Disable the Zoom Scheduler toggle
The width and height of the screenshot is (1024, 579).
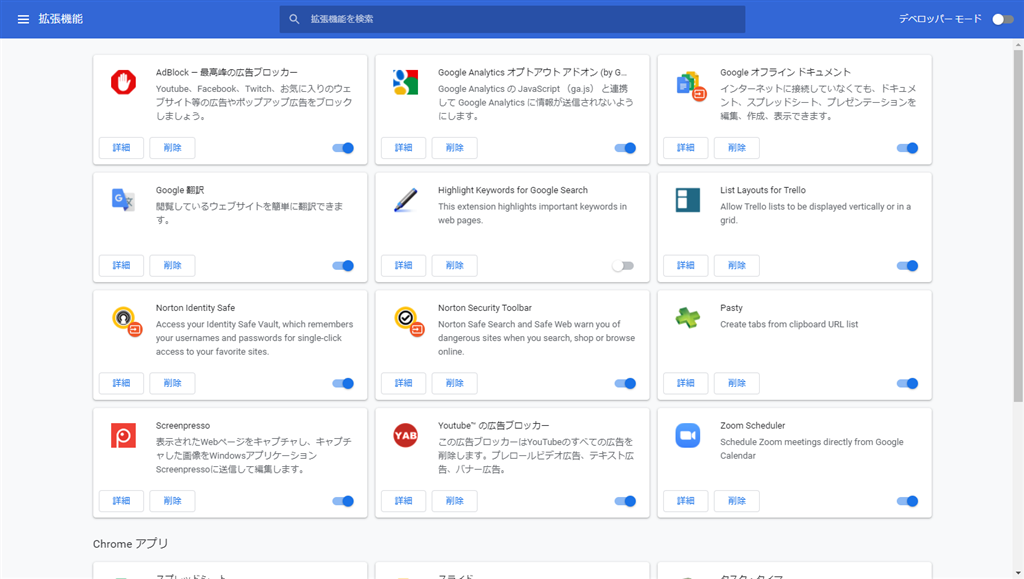tap(907, 501)
